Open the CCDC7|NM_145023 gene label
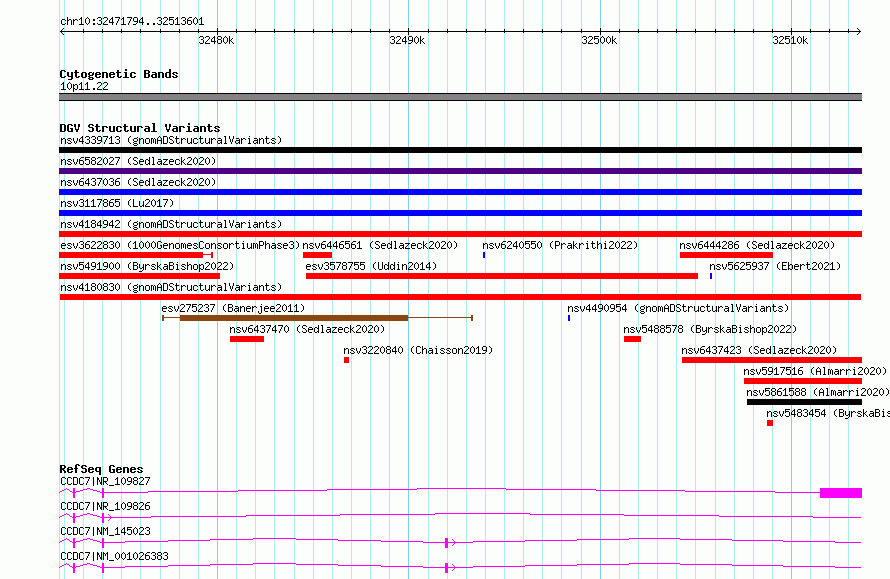The image size is (890, 579). coord(105,531)
